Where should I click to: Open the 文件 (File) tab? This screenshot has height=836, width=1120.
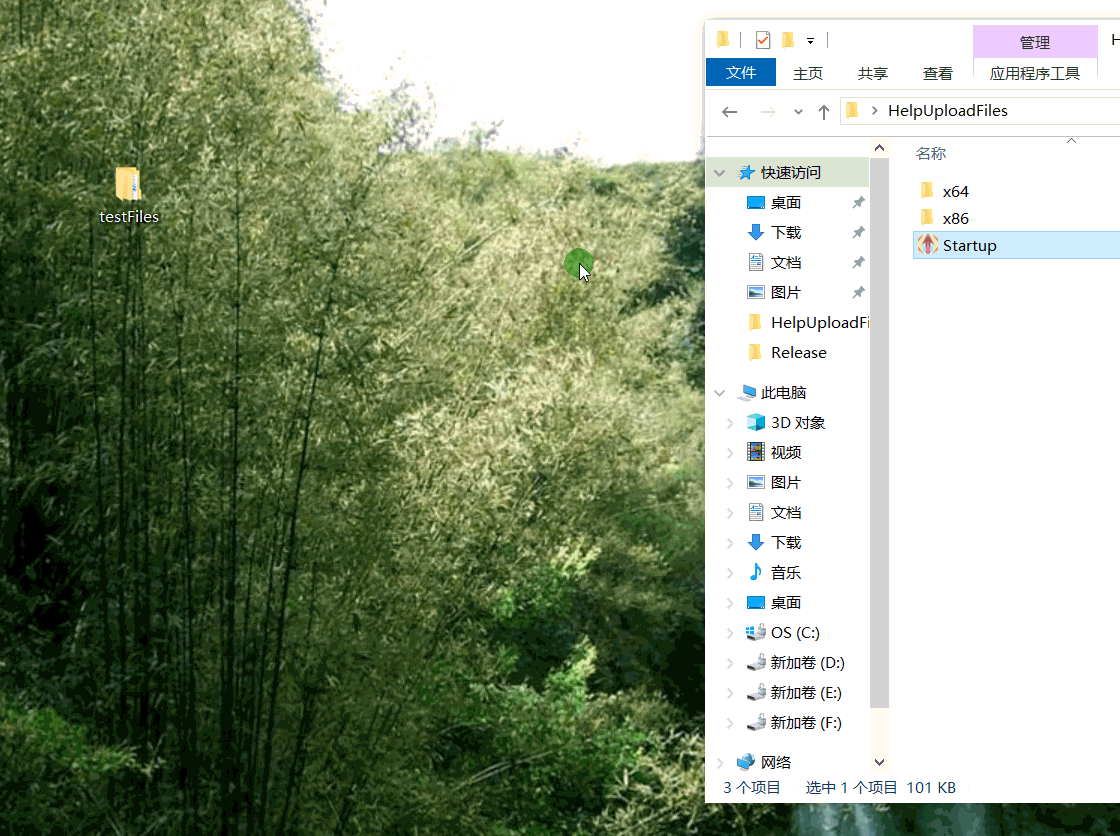(x=741, y=73)
